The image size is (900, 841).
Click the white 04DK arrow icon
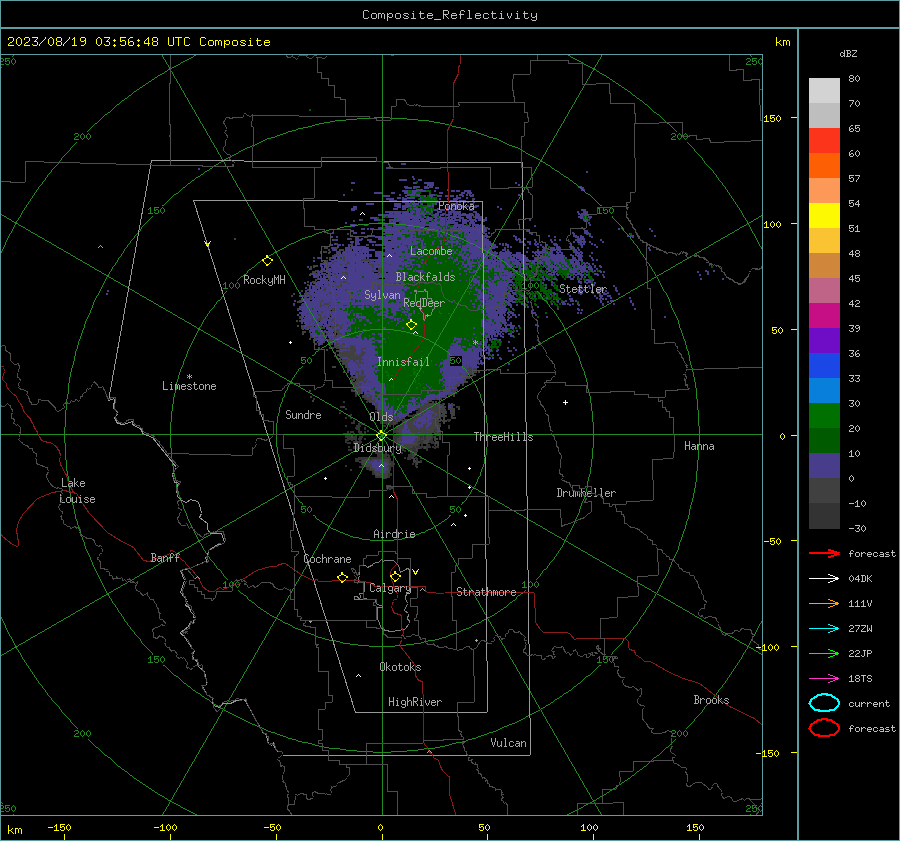[824, 578]
